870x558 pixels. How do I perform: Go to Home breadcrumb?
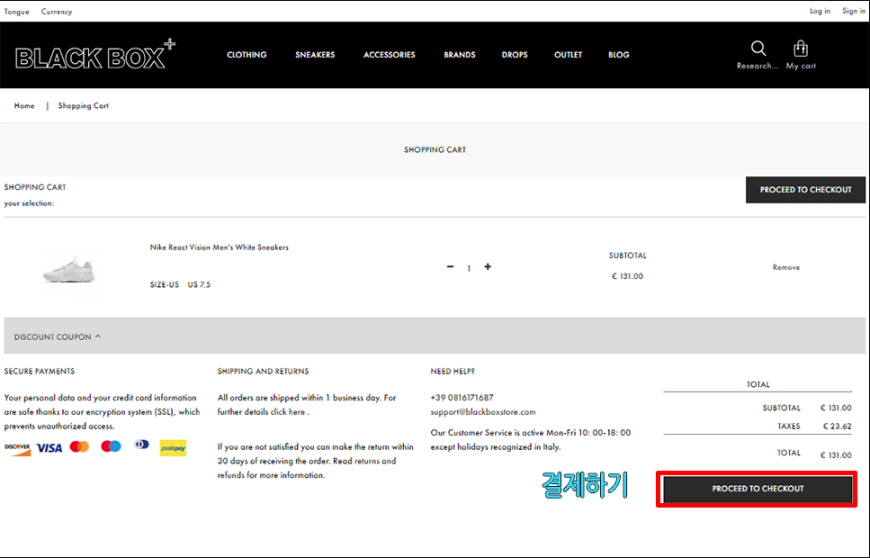point(24,105)
